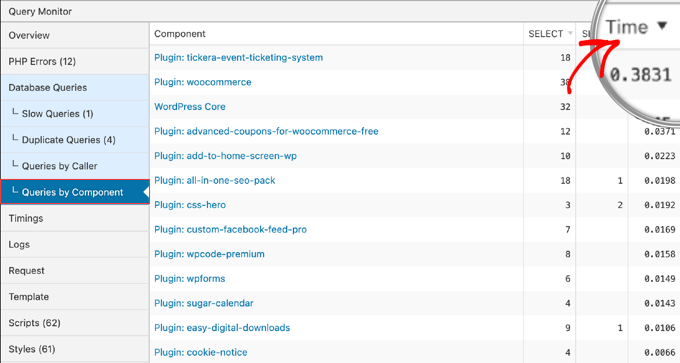Select SELECT count 9 for easy-digital-downloads

click(568, 328)
